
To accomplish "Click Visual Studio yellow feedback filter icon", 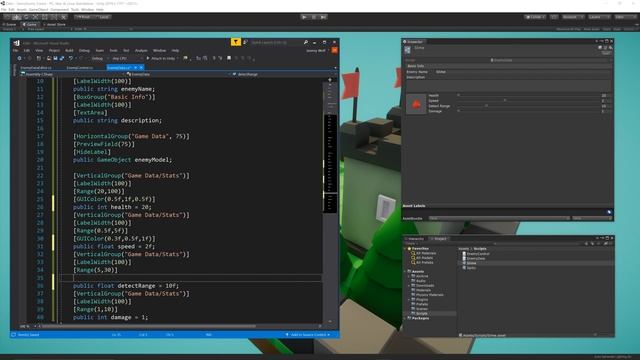I will pyautogui.click(x=236, y=42).
